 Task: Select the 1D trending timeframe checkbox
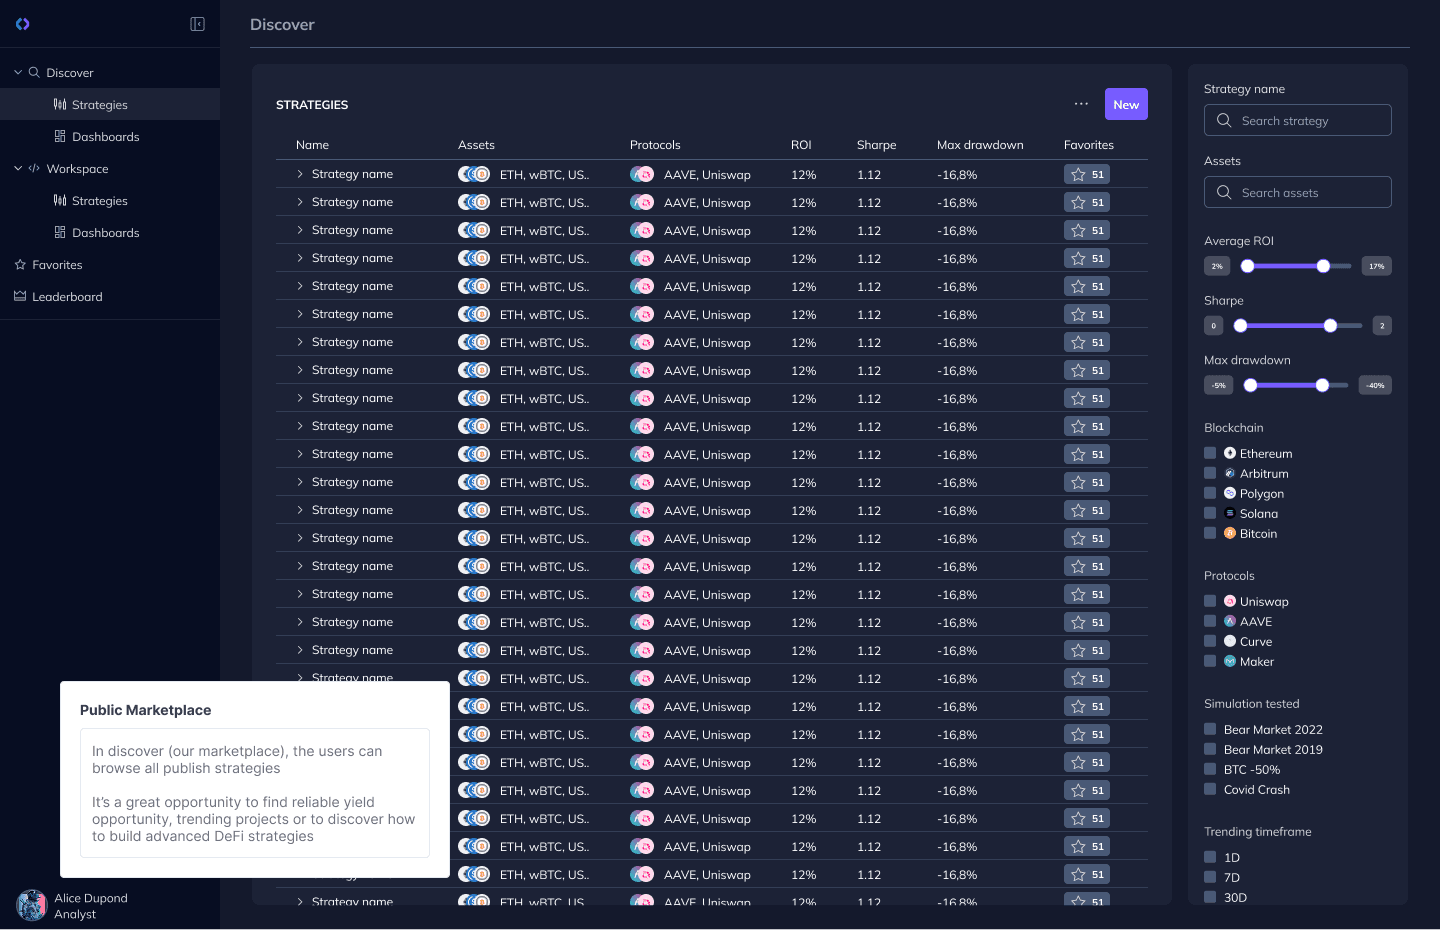(1210, 857)
